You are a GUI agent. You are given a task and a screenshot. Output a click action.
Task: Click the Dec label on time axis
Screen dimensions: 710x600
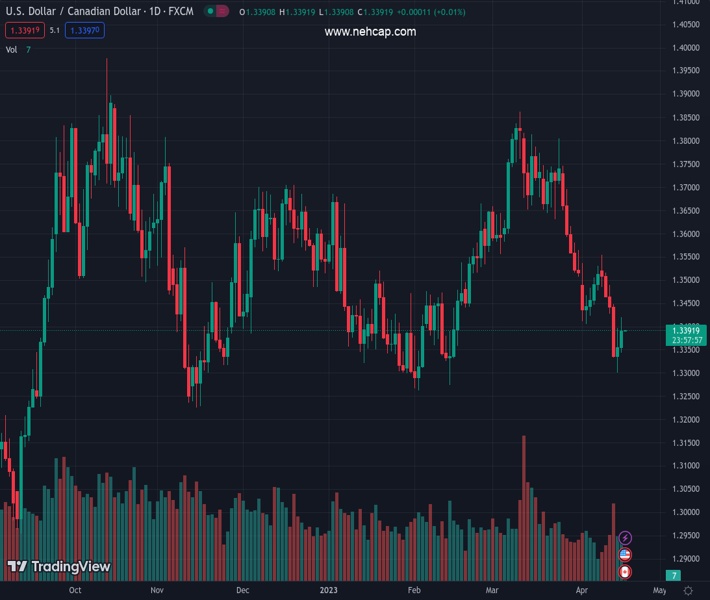tap(242, 591)
